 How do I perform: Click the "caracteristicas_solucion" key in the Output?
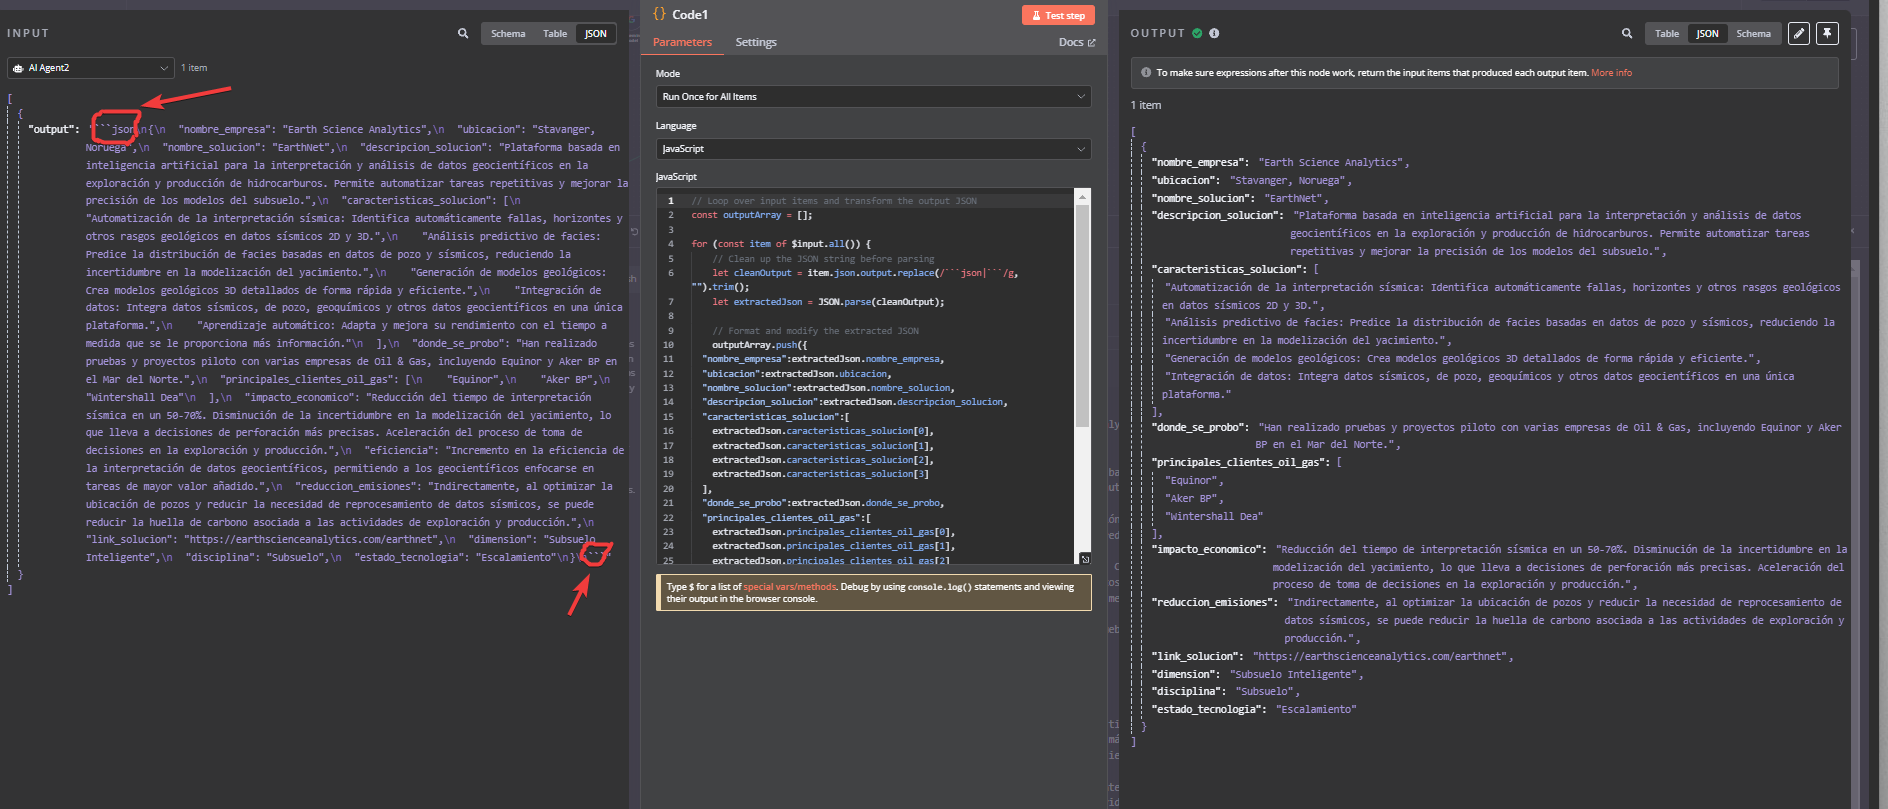pyautogui.click(x=1229, y=269)
